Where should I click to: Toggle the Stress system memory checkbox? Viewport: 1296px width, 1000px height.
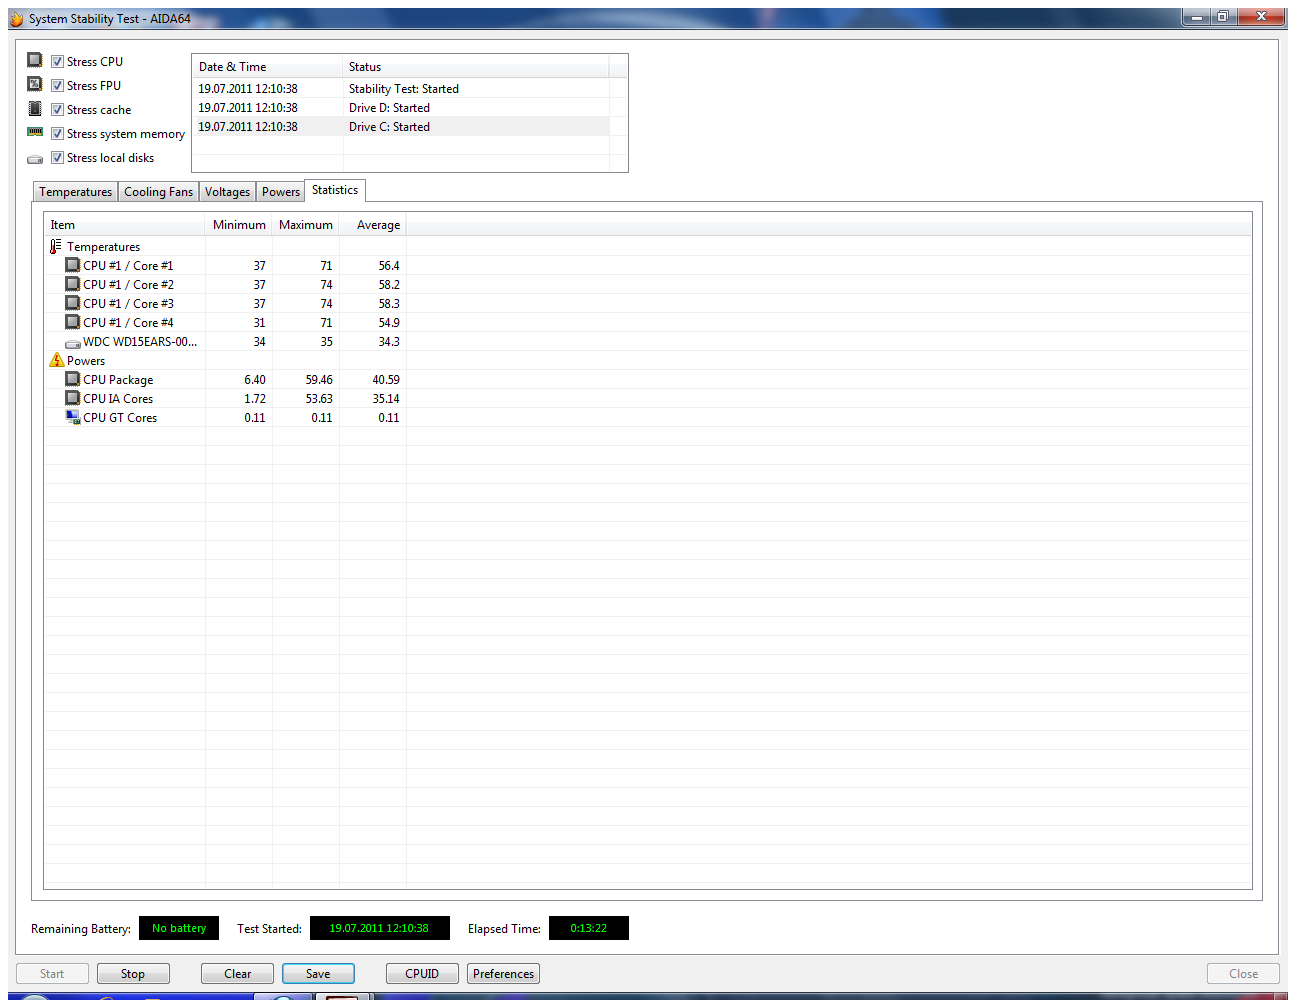pyautogui.click(x=58, y=134)
